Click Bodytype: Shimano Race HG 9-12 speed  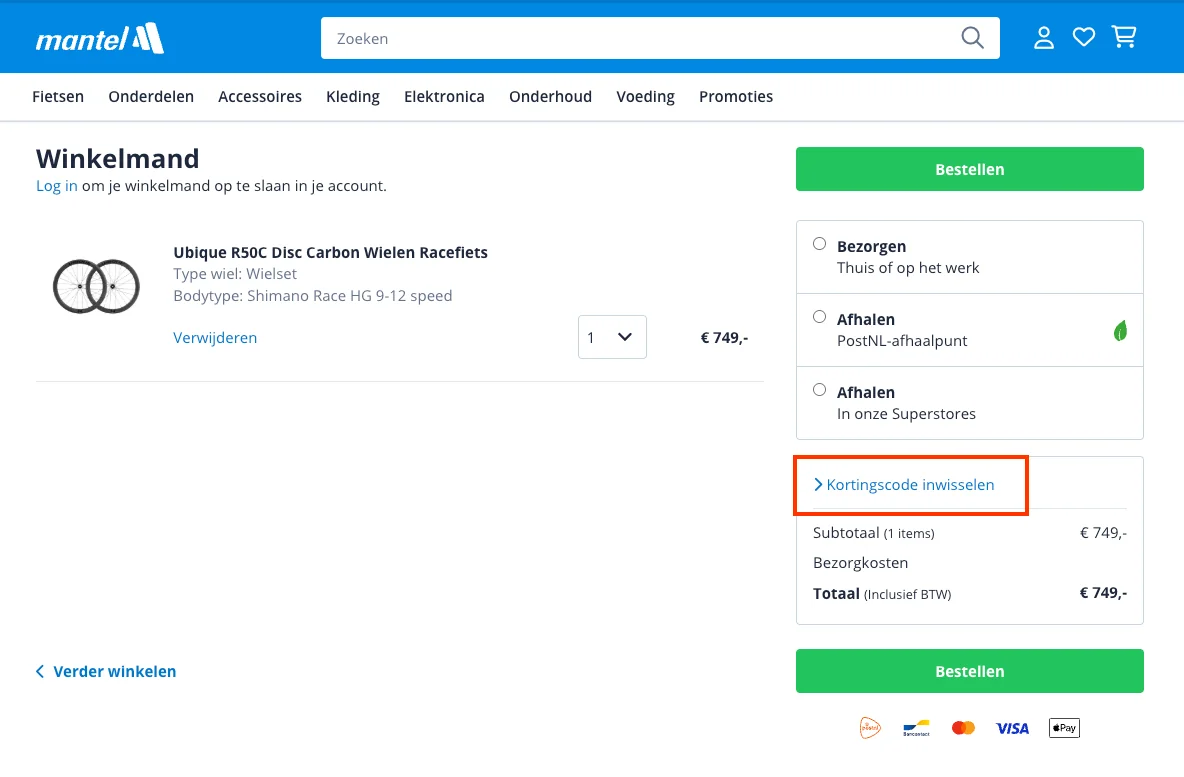pyautogui.click(x=313, y=295)
